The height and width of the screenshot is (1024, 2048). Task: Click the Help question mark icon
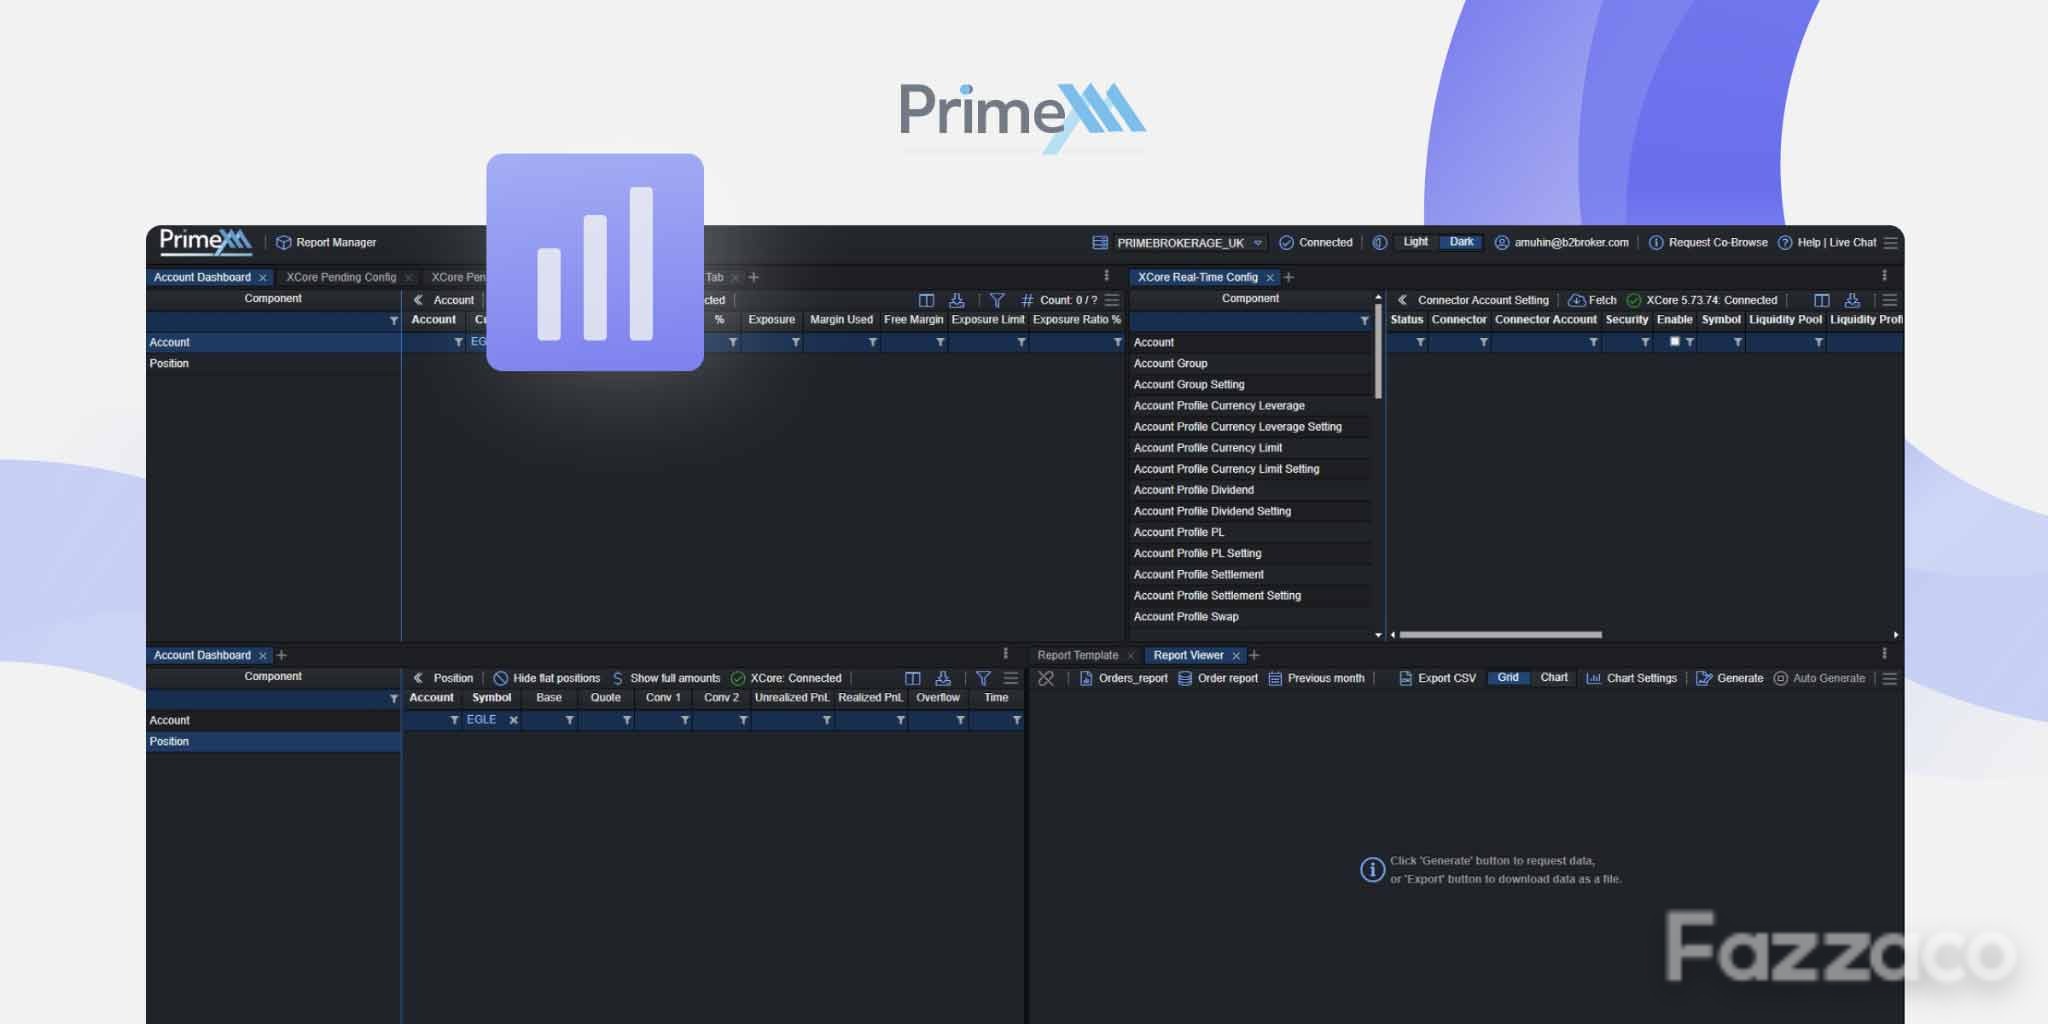coord(1785,243)
